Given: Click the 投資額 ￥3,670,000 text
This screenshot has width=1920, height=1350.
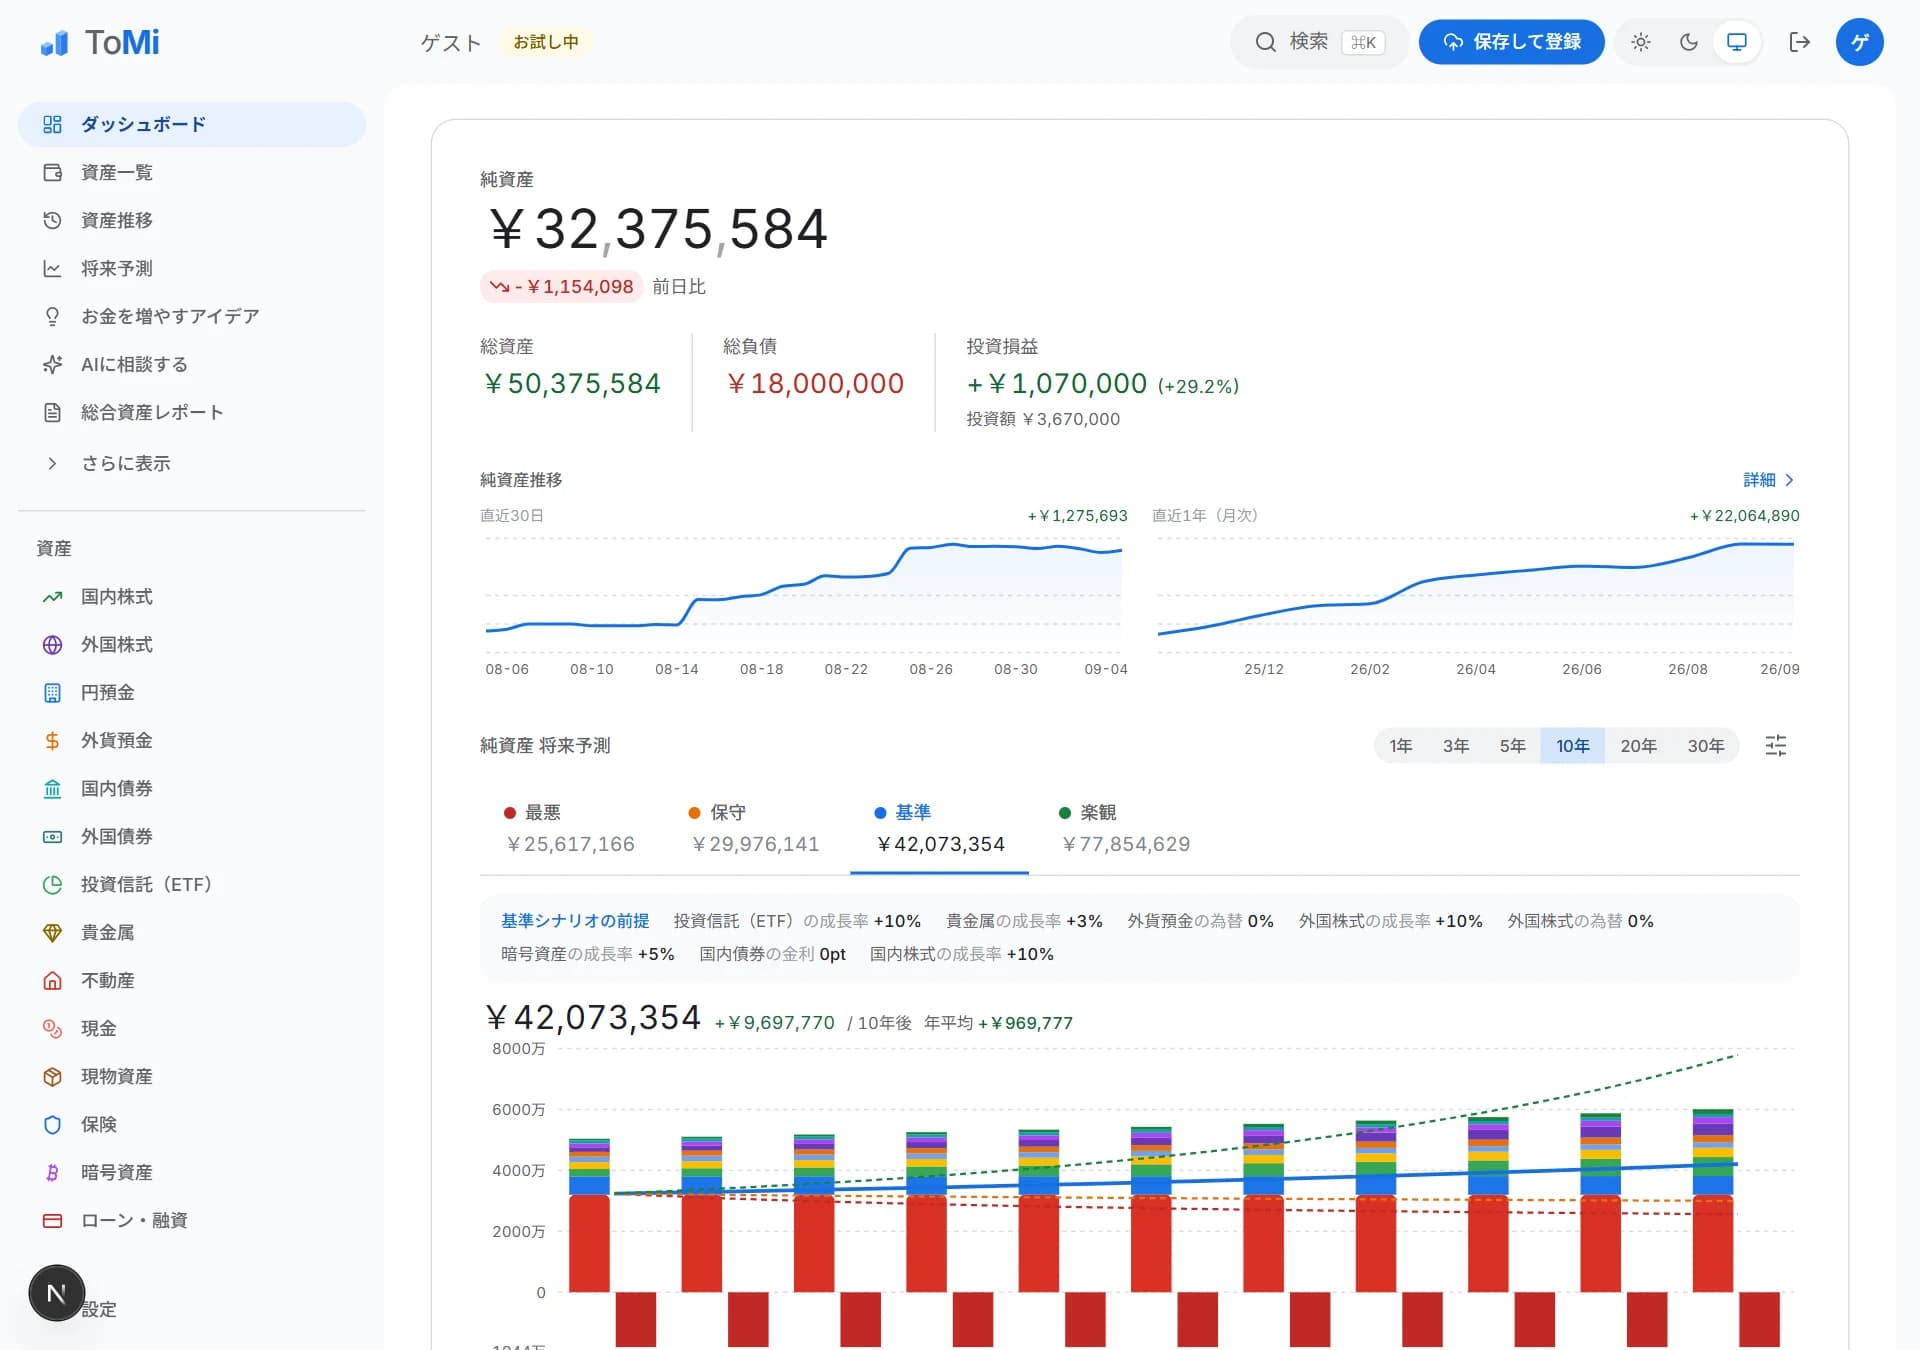Looking at the screenshot, I should click(x=1043, y=419).
